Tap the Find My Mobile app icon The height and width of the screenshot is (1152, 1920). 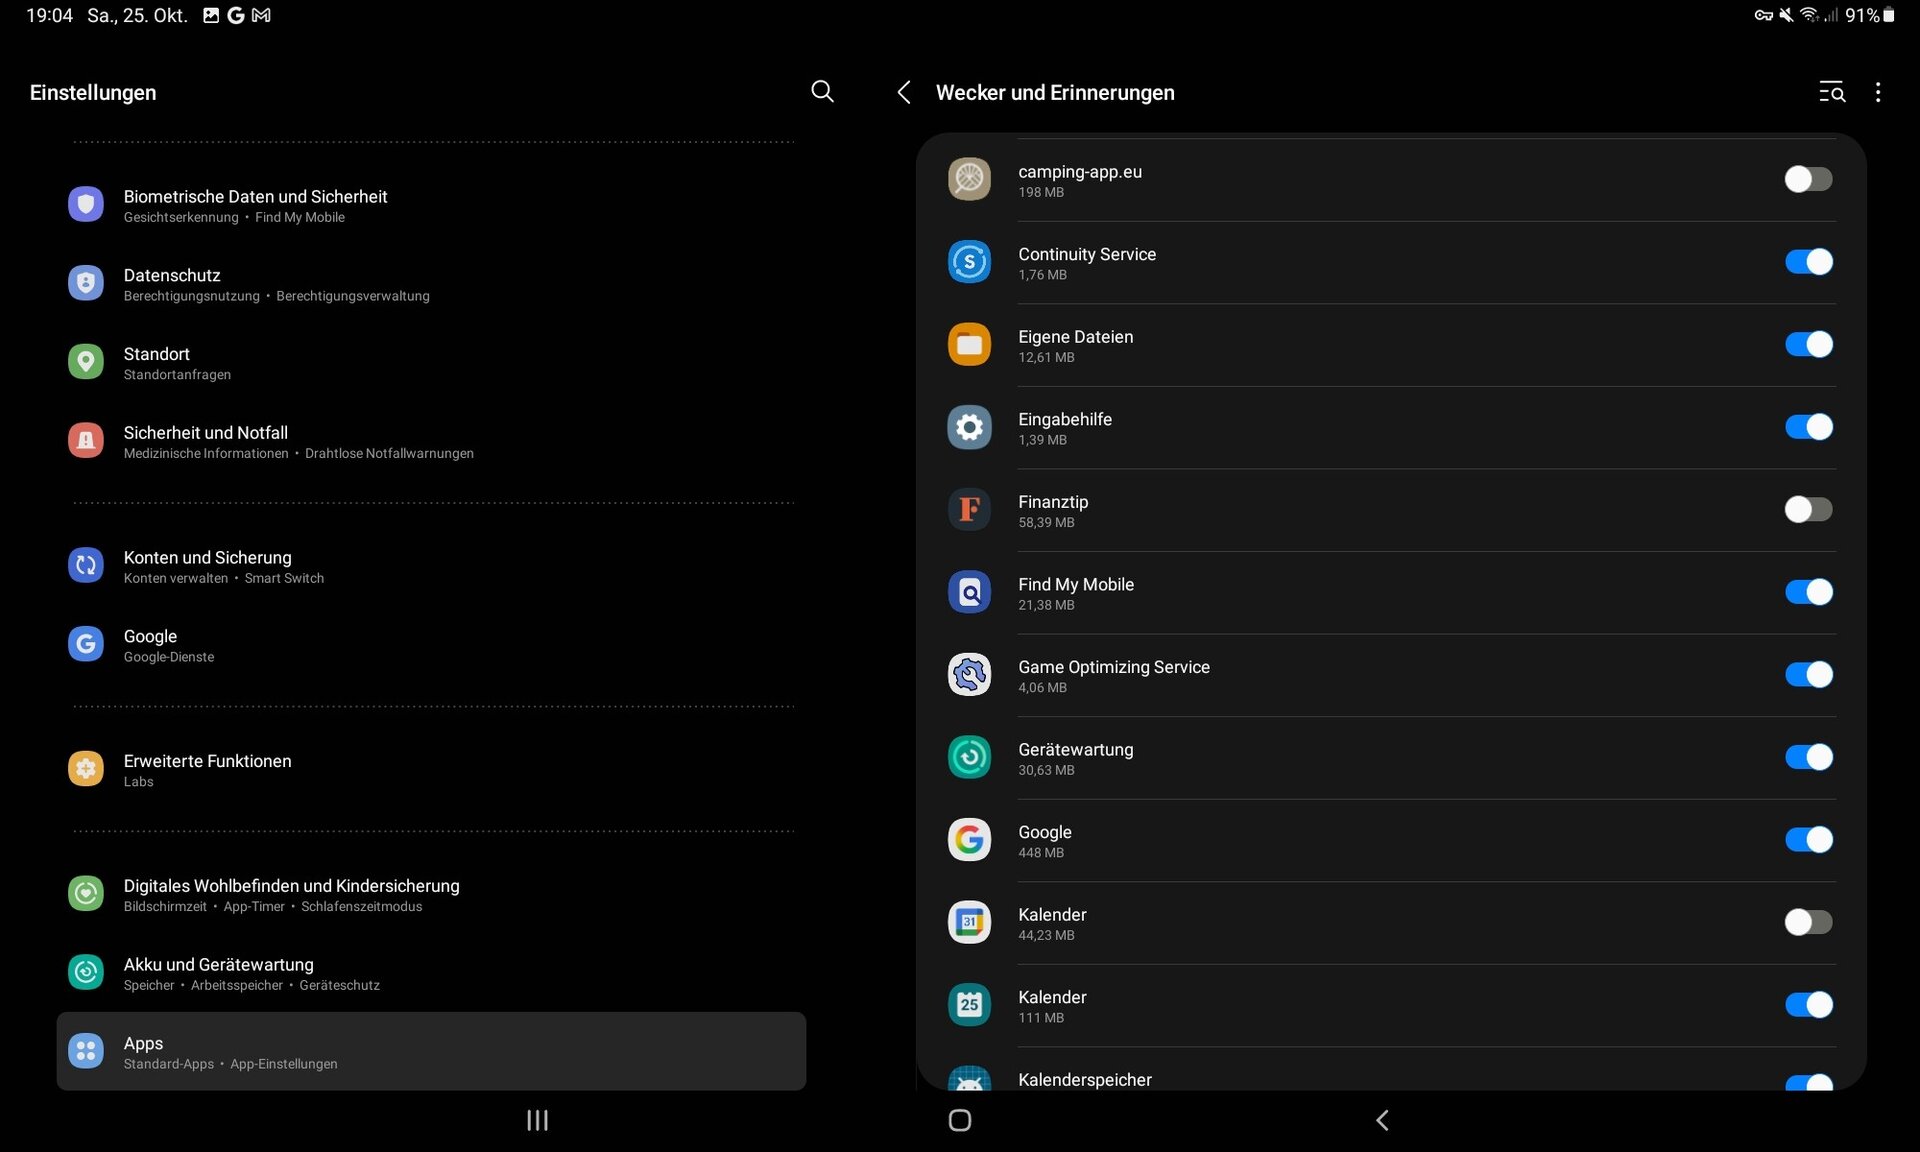coord(969,592)
